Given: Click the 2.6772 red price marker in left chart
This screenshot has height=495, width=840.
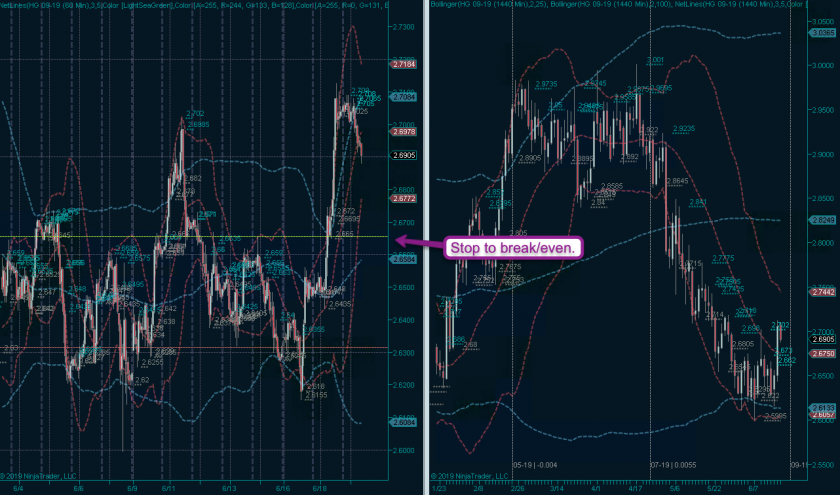Looking at the screenshot, I should coord(404,199).
